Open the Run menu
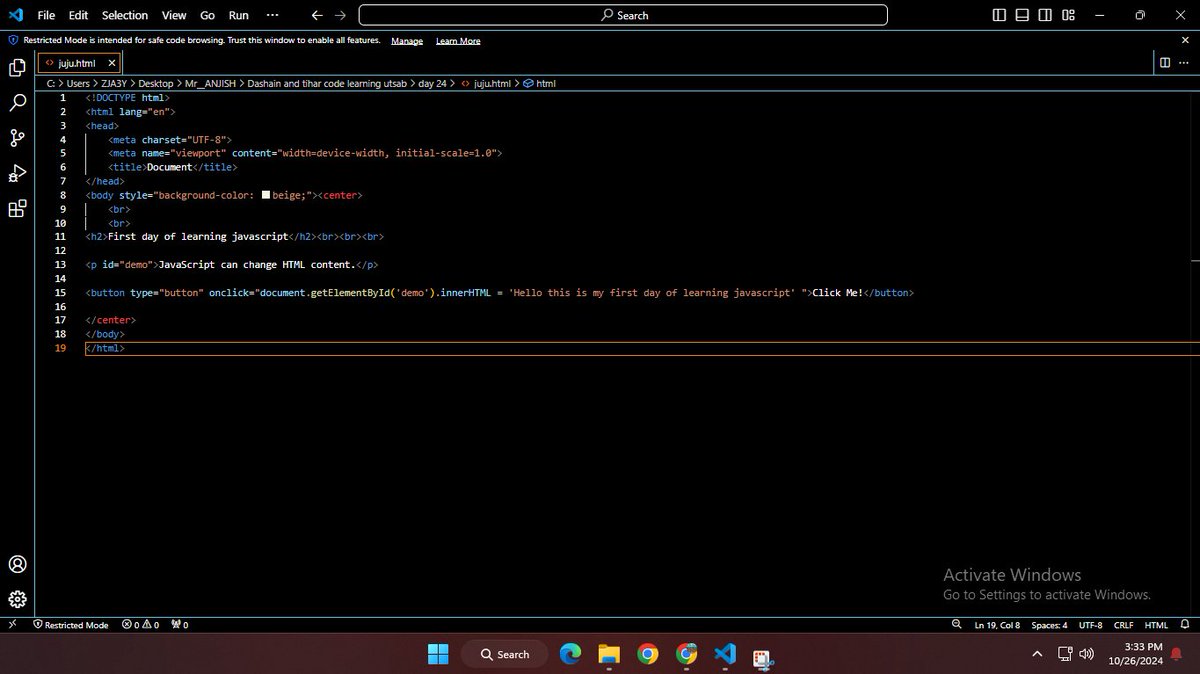This screenshot has height=674, width=1200. [238, 15]
